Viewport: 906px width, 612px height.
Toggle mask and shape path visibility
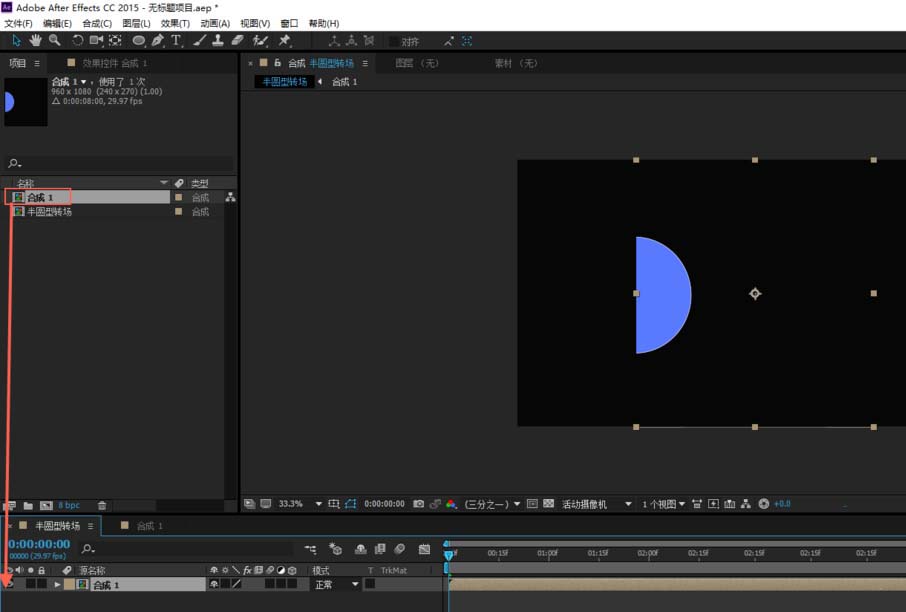pyautogui.click(x=350, y=504)
